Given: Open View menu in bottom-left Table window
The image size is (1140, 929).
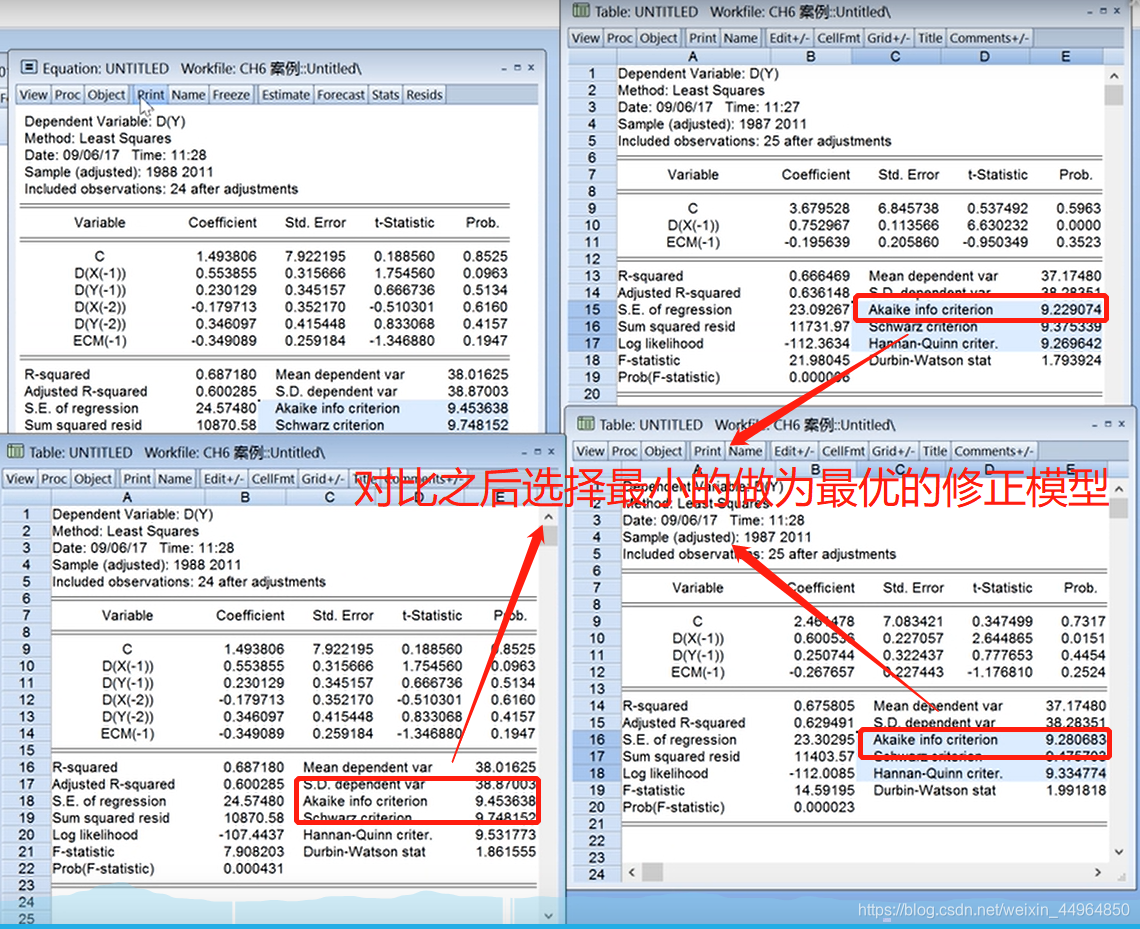Looking at the screenshot, I should pos(20,478).
